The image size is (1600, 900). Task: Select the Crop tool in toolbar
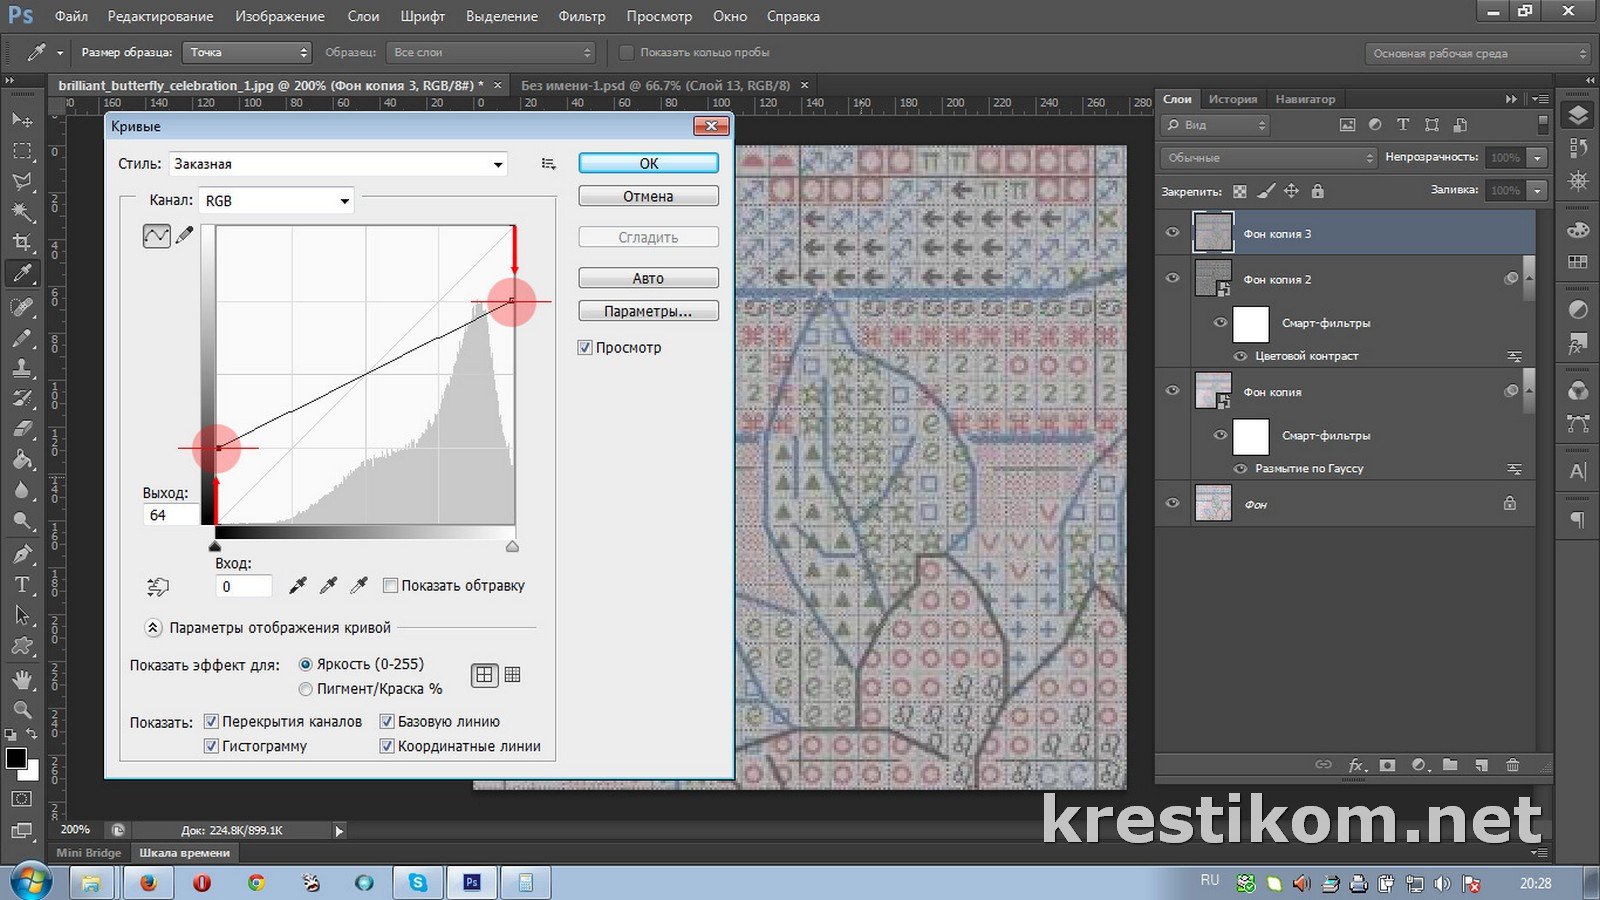21,242
